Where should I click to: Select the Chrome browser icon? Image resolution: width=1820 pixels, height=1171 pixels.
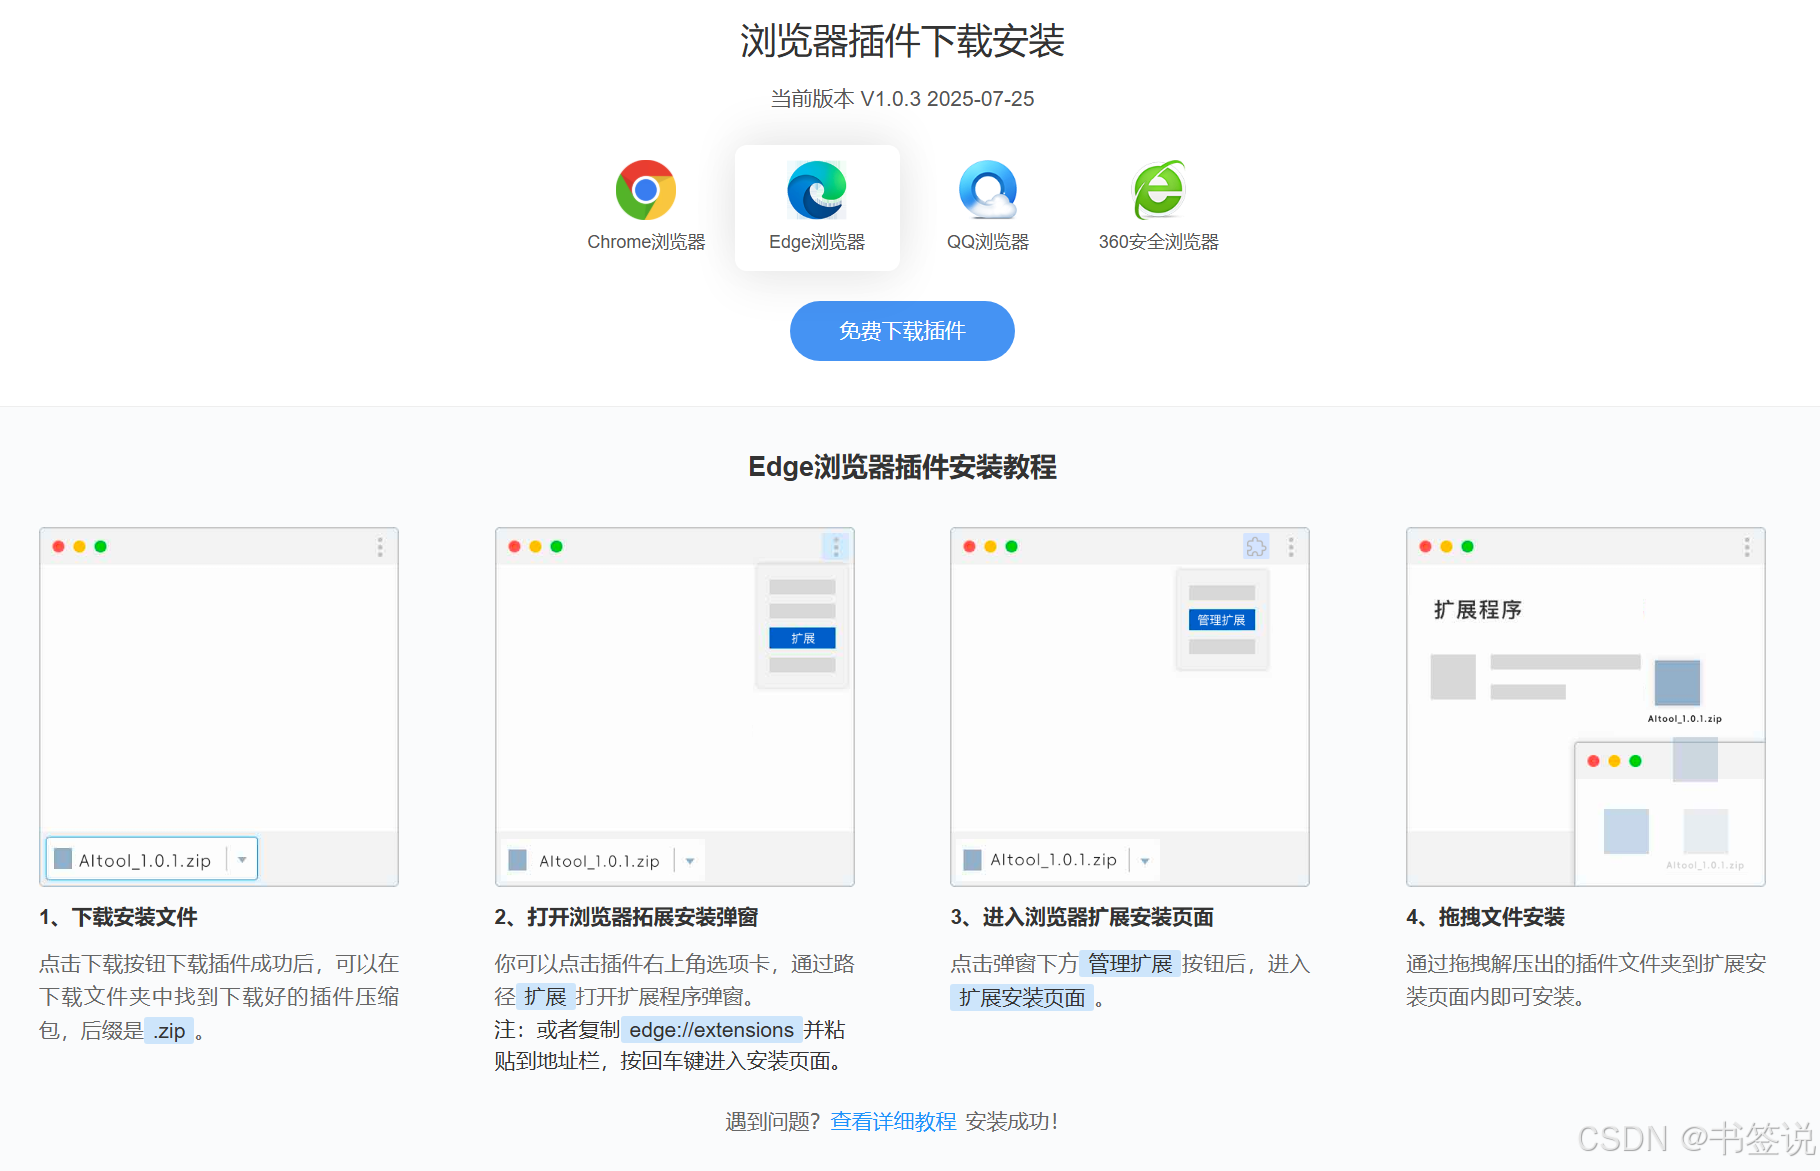pyautogui.click(x=646, y=190)
